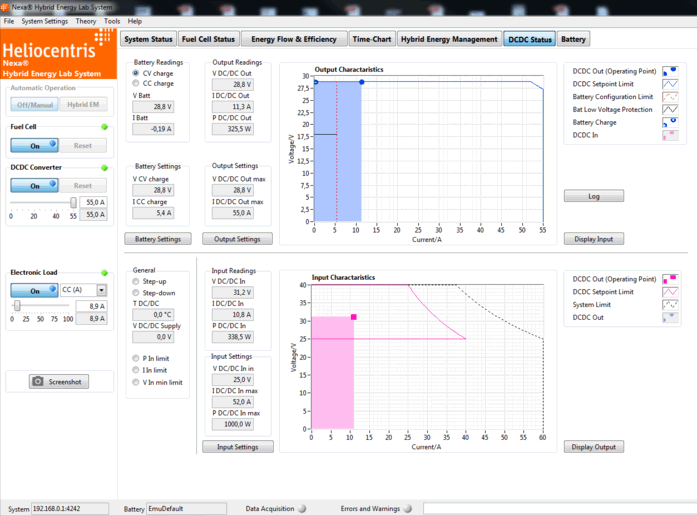The height and width of the screenshot is (516, 697).
Task: Open the System Settings menu
Action: [45, 21]
